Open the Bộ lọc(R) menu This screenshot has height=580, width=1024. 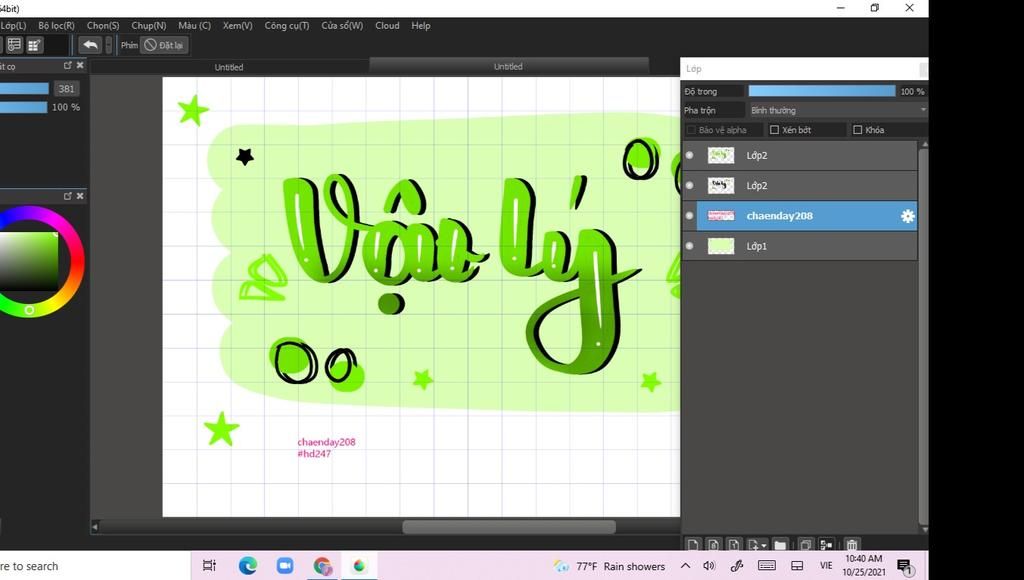(56, 25)
